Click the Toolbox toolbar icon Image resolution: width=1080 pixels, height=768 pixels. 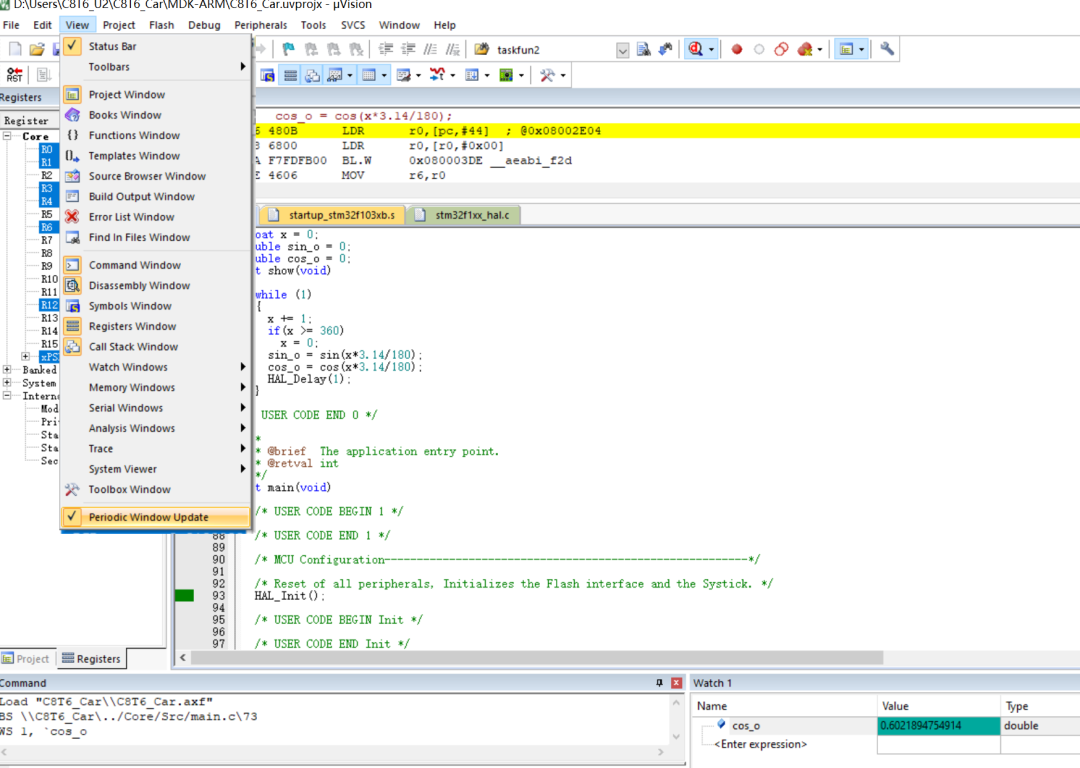pos(547,75)
